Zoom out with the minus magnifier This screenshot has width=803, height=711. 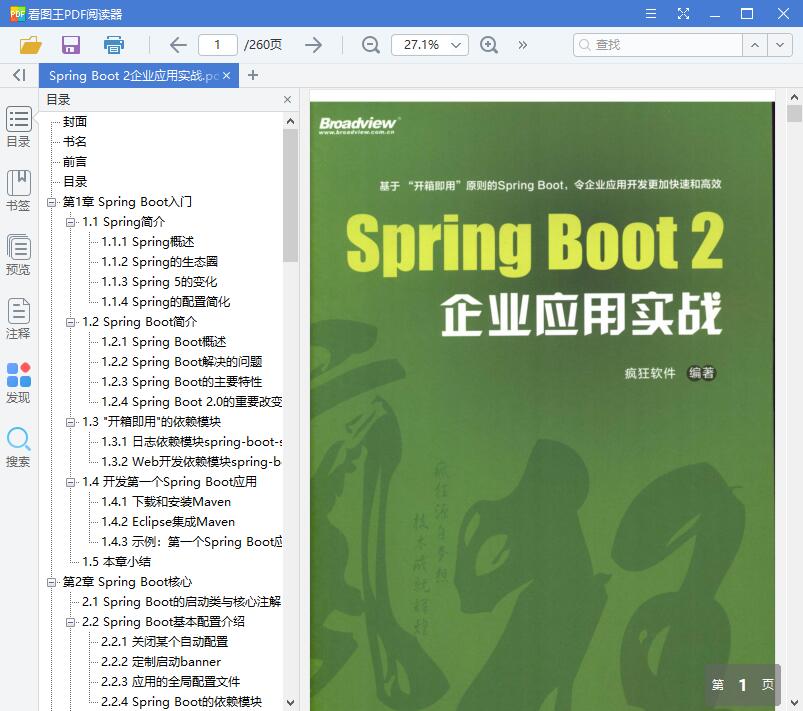click(370, 45)
